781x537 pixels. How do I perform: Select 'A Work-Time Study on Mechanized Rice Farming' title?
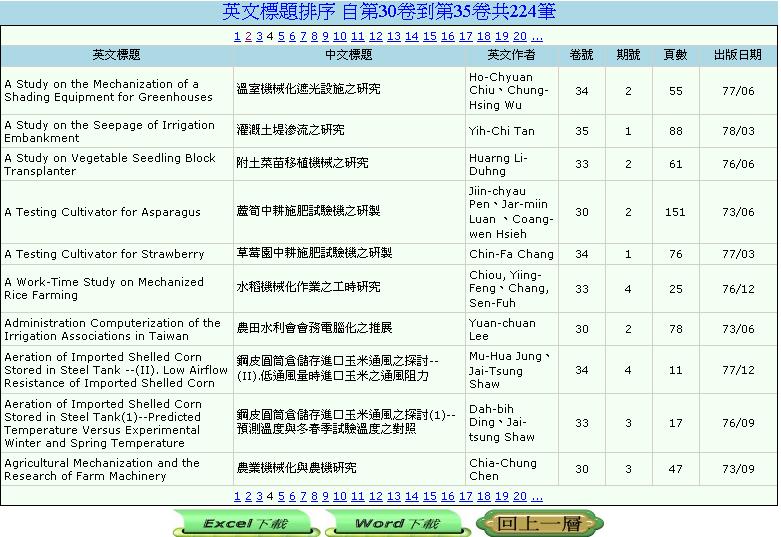point(104,288)
